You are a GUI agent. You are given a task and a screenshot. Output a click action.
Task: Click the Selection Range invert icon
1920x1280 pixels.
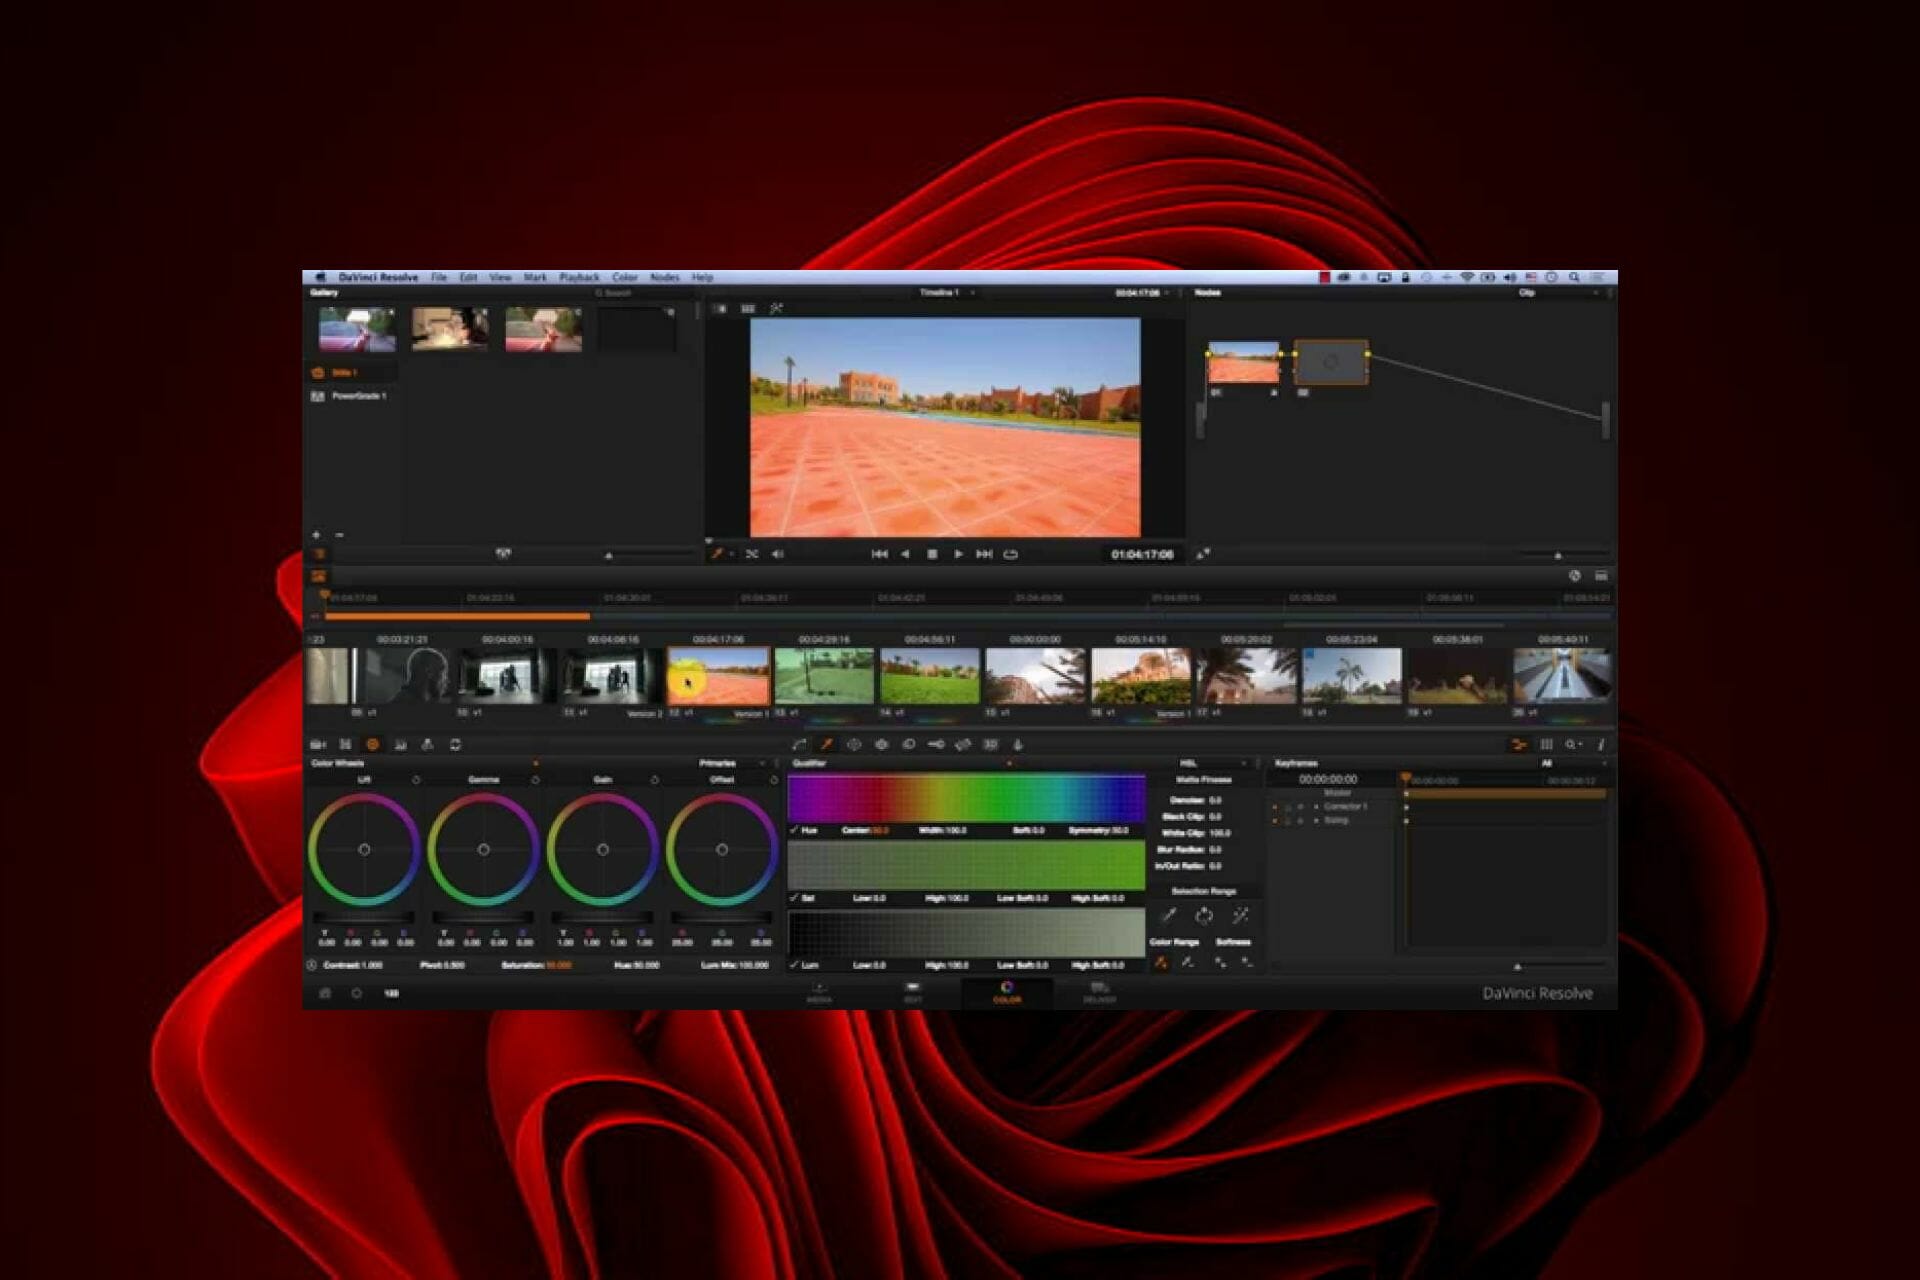click(1204, 915)
